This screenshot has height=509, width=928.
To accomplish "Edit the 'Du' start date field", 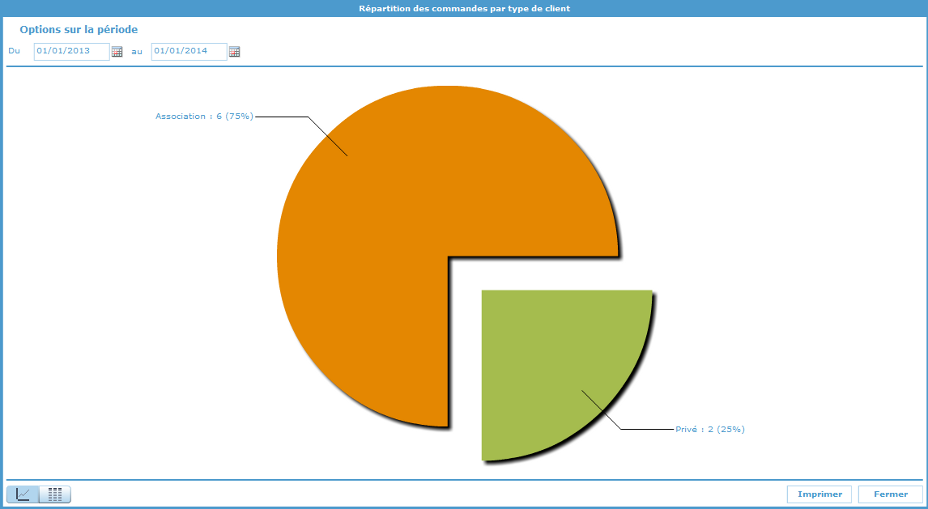I will 72,51.
